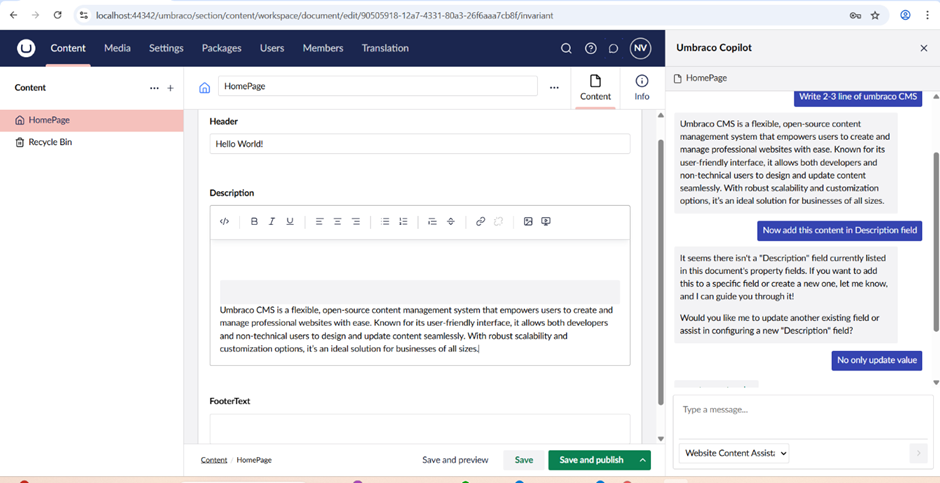Open Content tree actions ellipsis

coord(155,88)
